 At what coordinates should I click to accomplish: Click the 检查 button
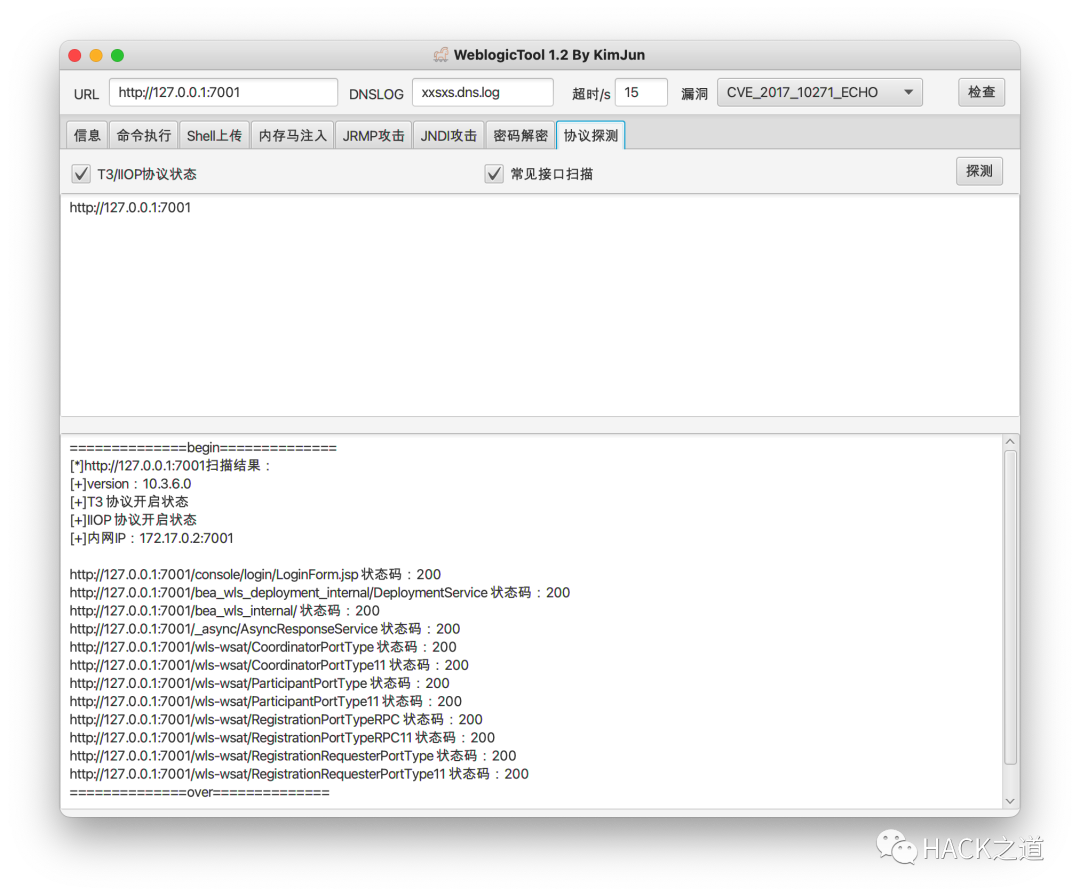pyautogui.click(x=982, y=92)
